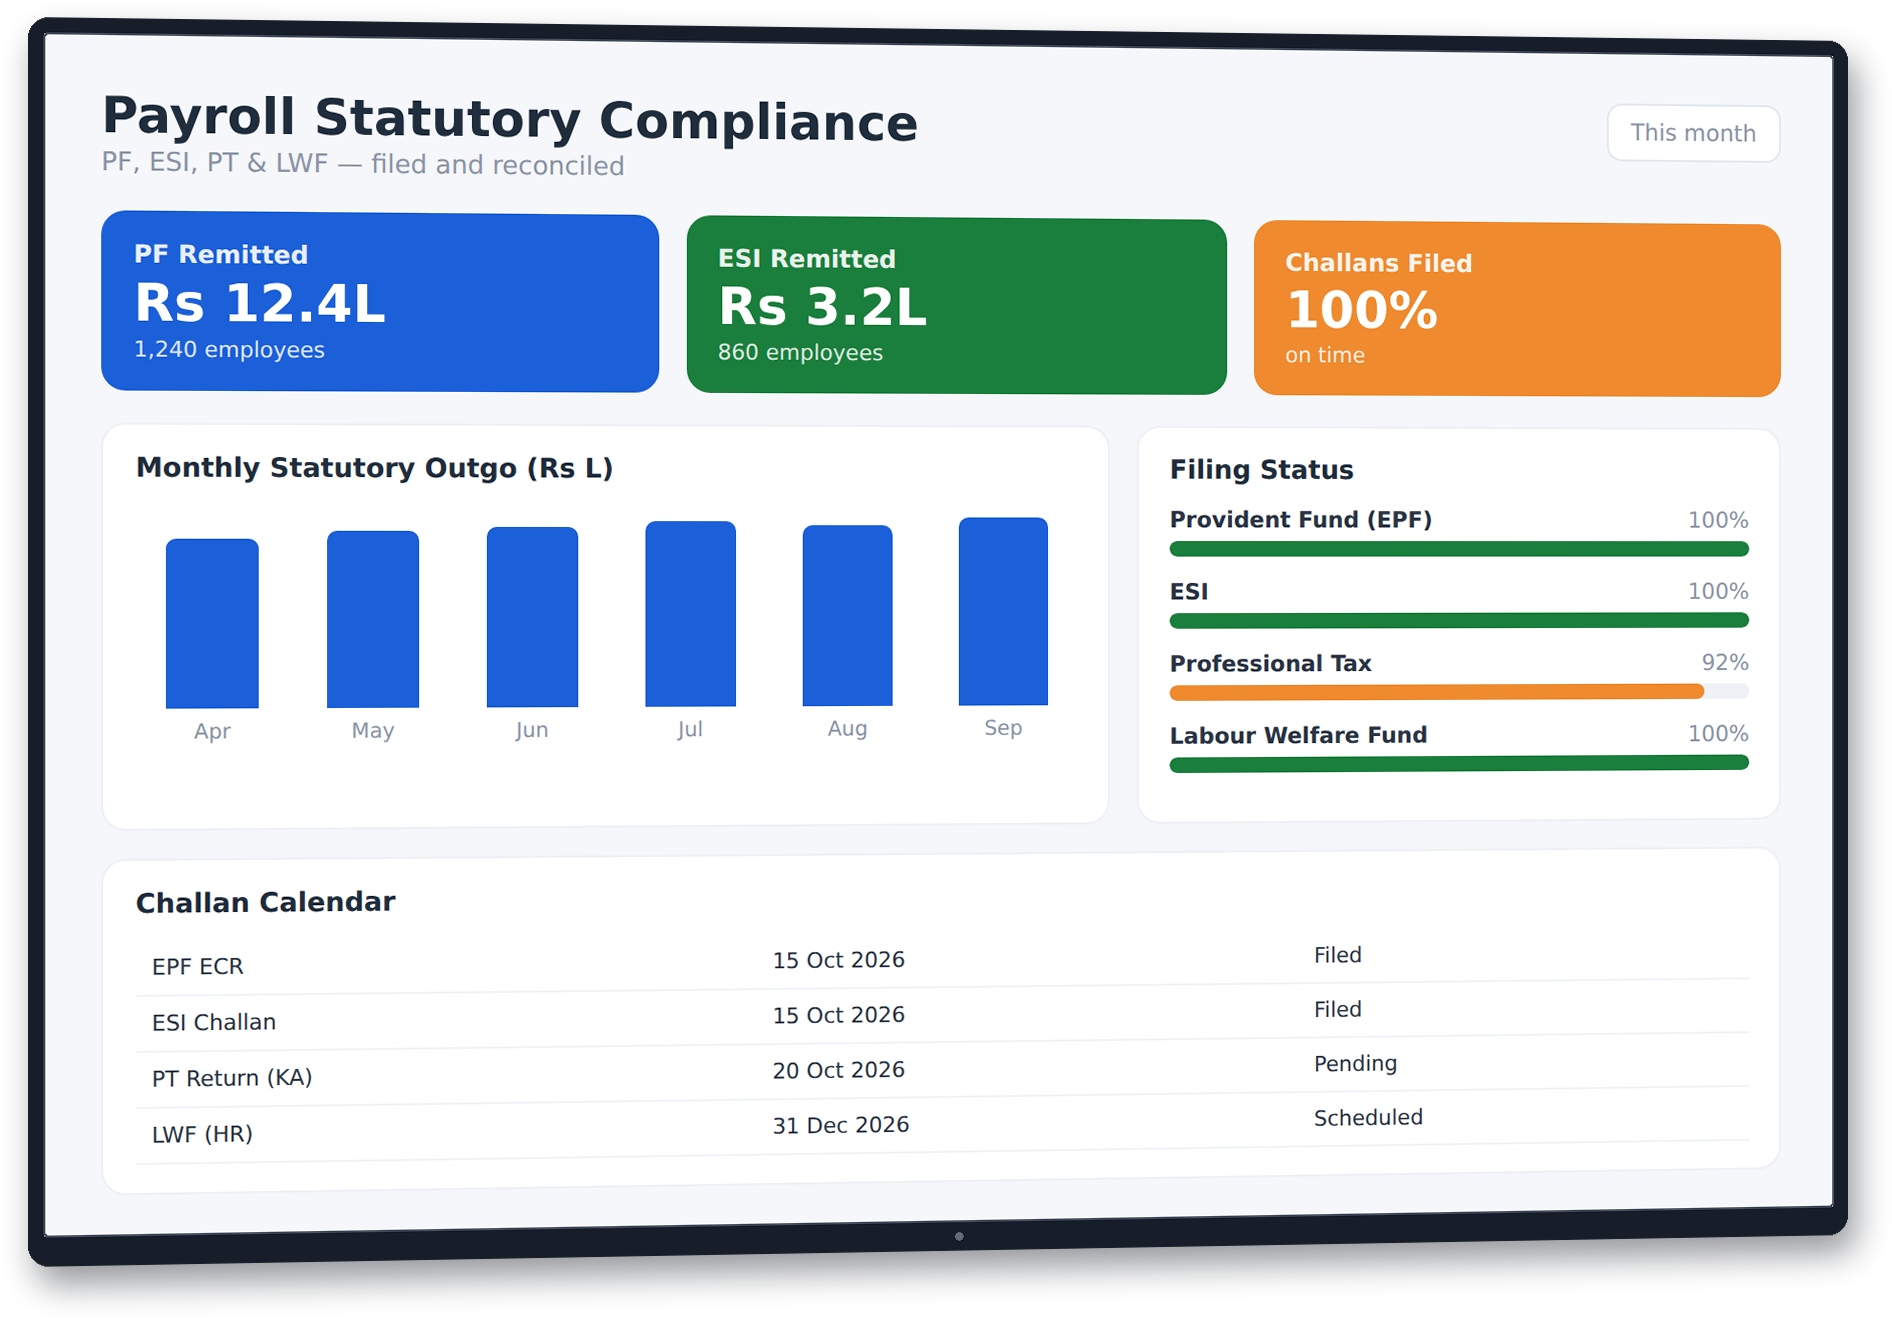Click the Payroll Statutory Compliance title
This screenshot has width=1892, height=1320.
pyautogui.click(x=510, y=119)
